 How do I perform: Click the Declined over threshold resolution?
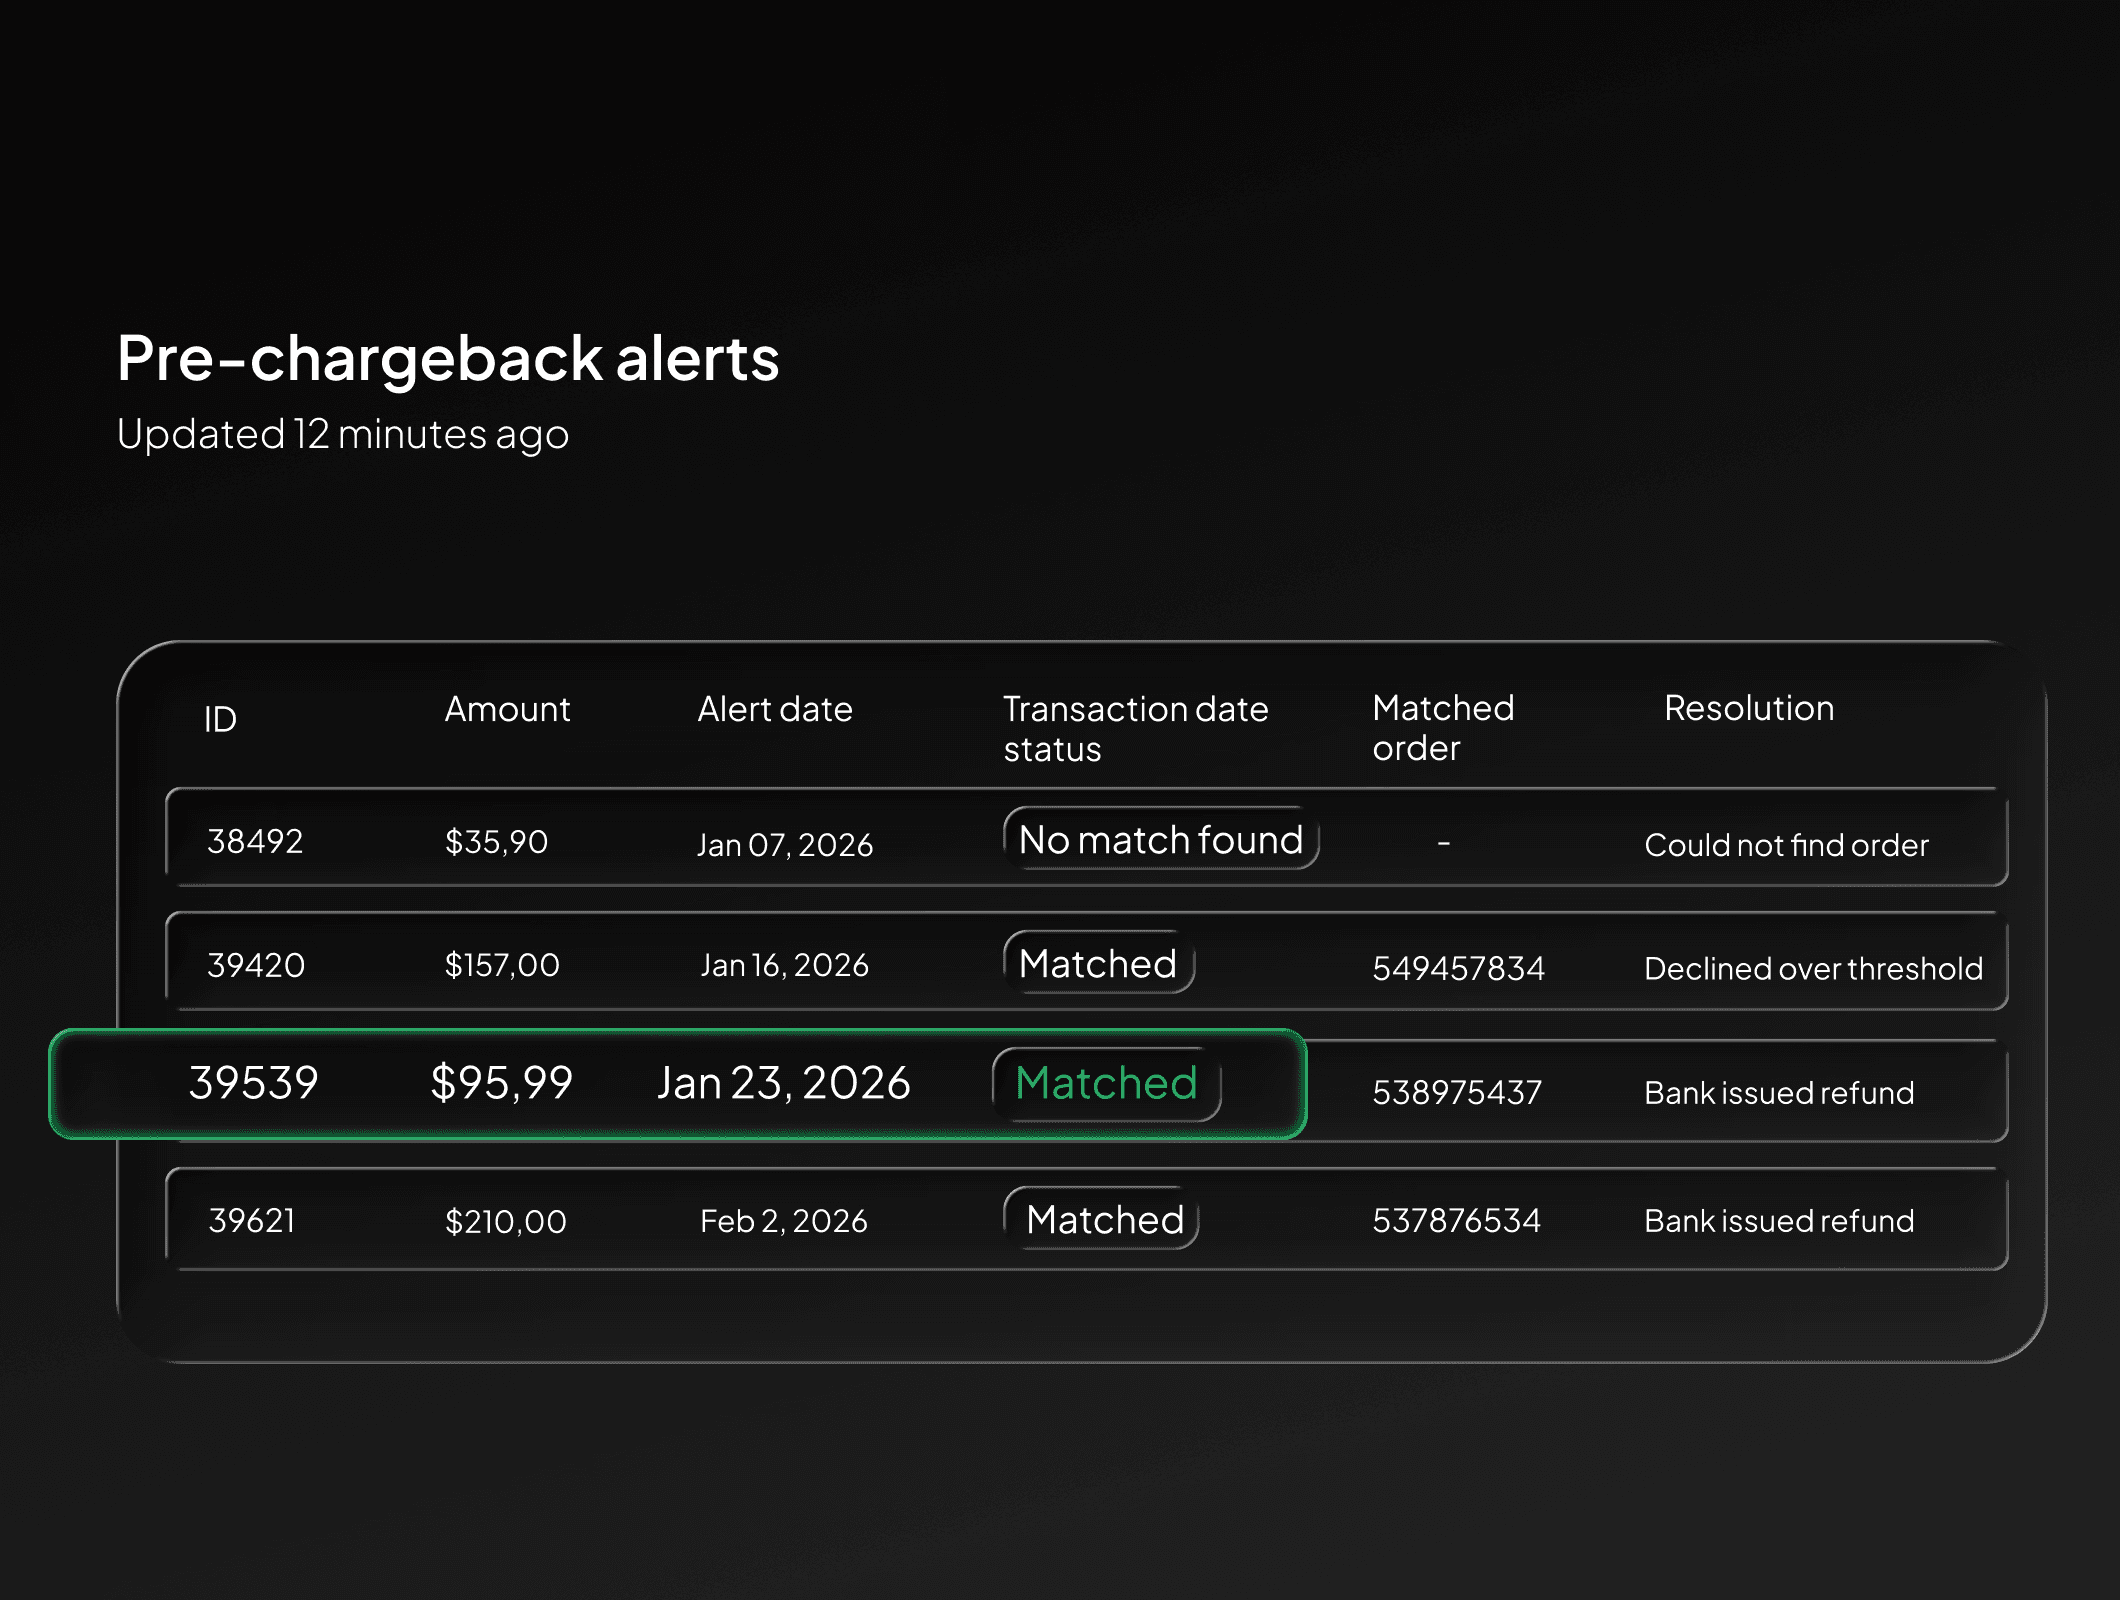[1812, 968]
